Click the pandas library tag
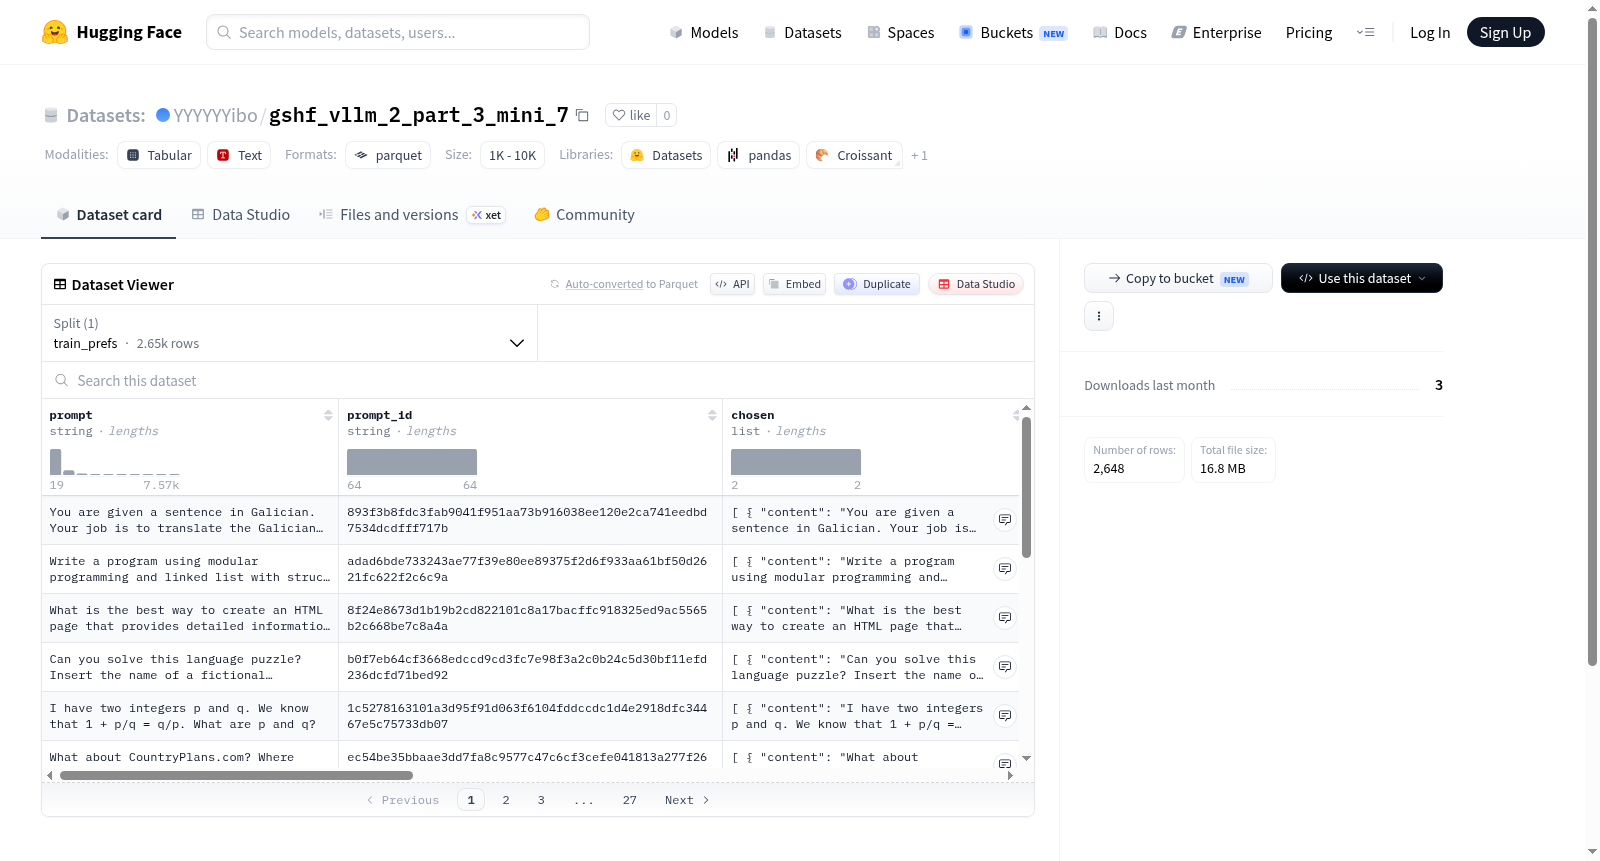This screenshot has height=861, width=1600. (x=758, y=155)
